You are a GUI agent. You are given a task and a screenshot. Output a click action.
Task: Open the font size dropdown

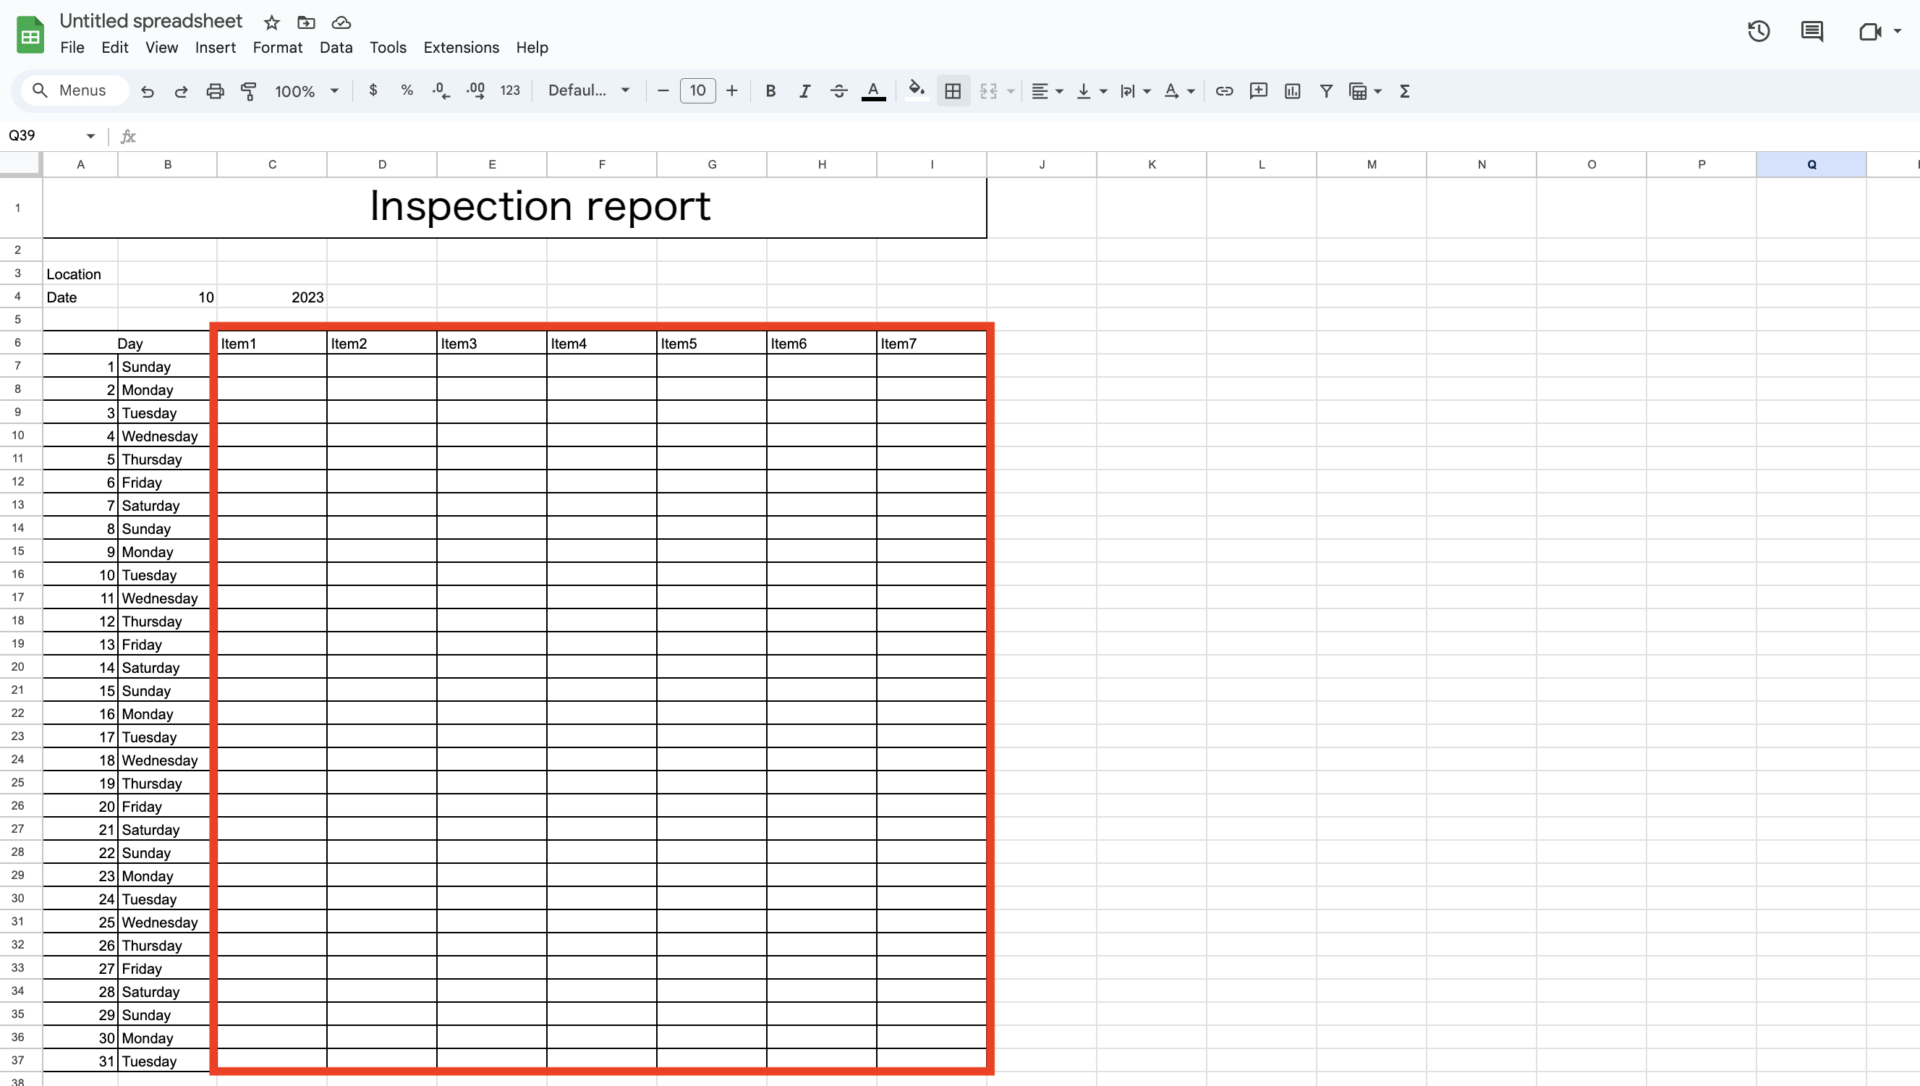point(697,90)
